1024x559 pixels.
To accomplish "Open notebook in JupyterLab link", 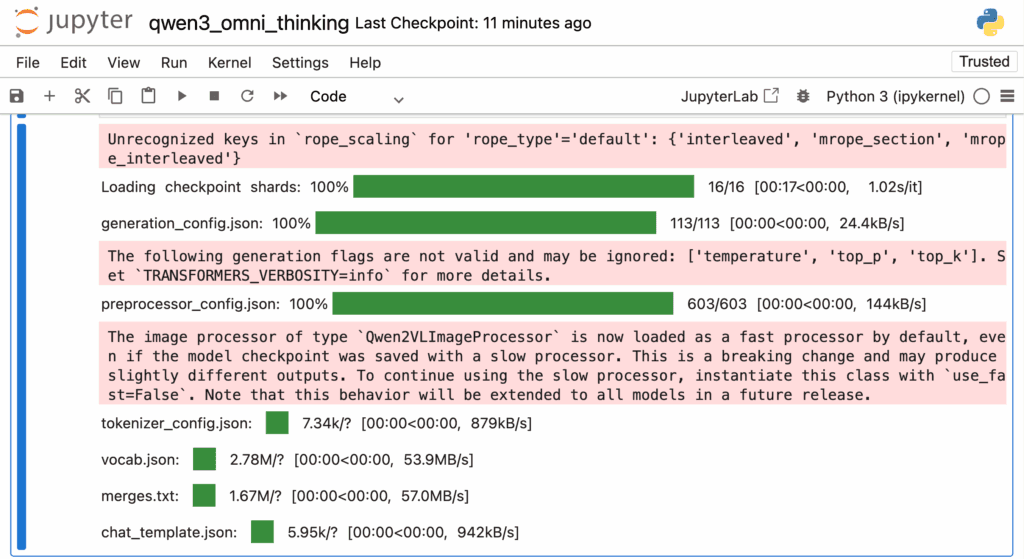I will 729,96.
